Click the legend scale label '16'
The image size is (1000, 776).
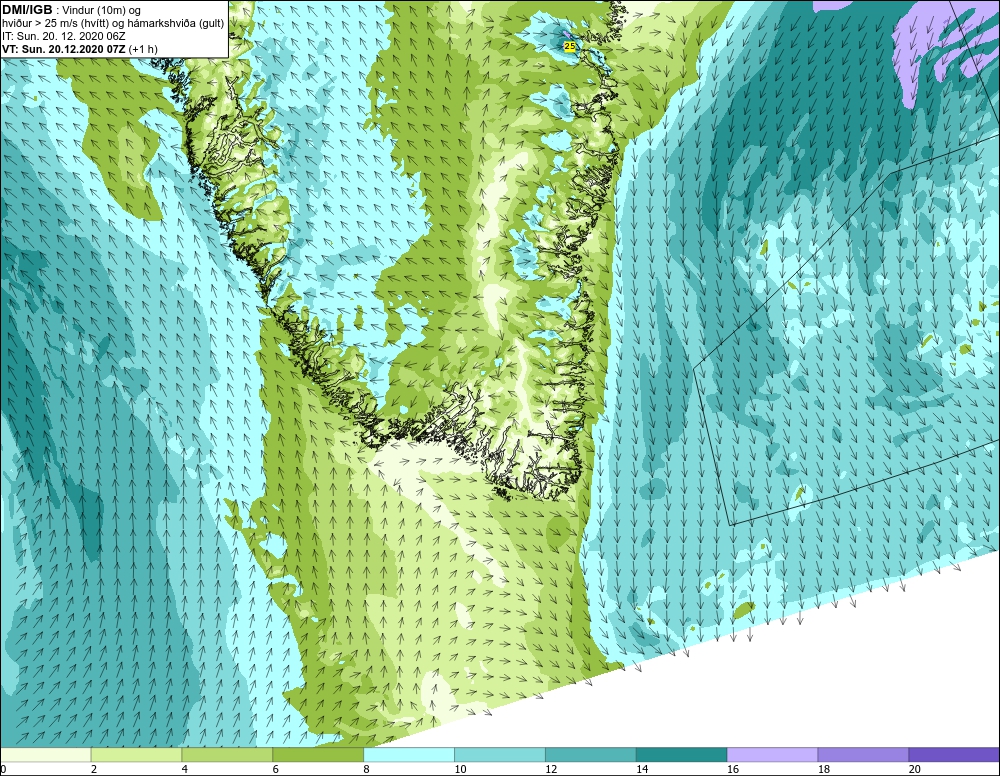click(x=733, y=770)
